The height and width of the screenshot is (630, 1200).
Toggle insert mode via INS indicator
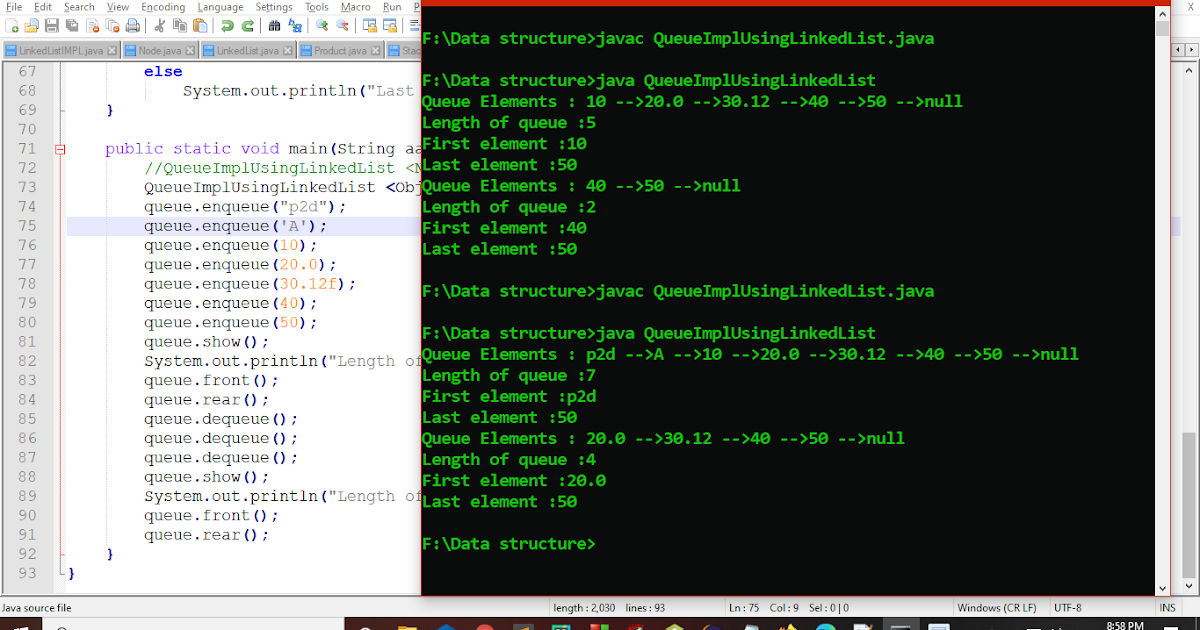tap(1168, 607)
